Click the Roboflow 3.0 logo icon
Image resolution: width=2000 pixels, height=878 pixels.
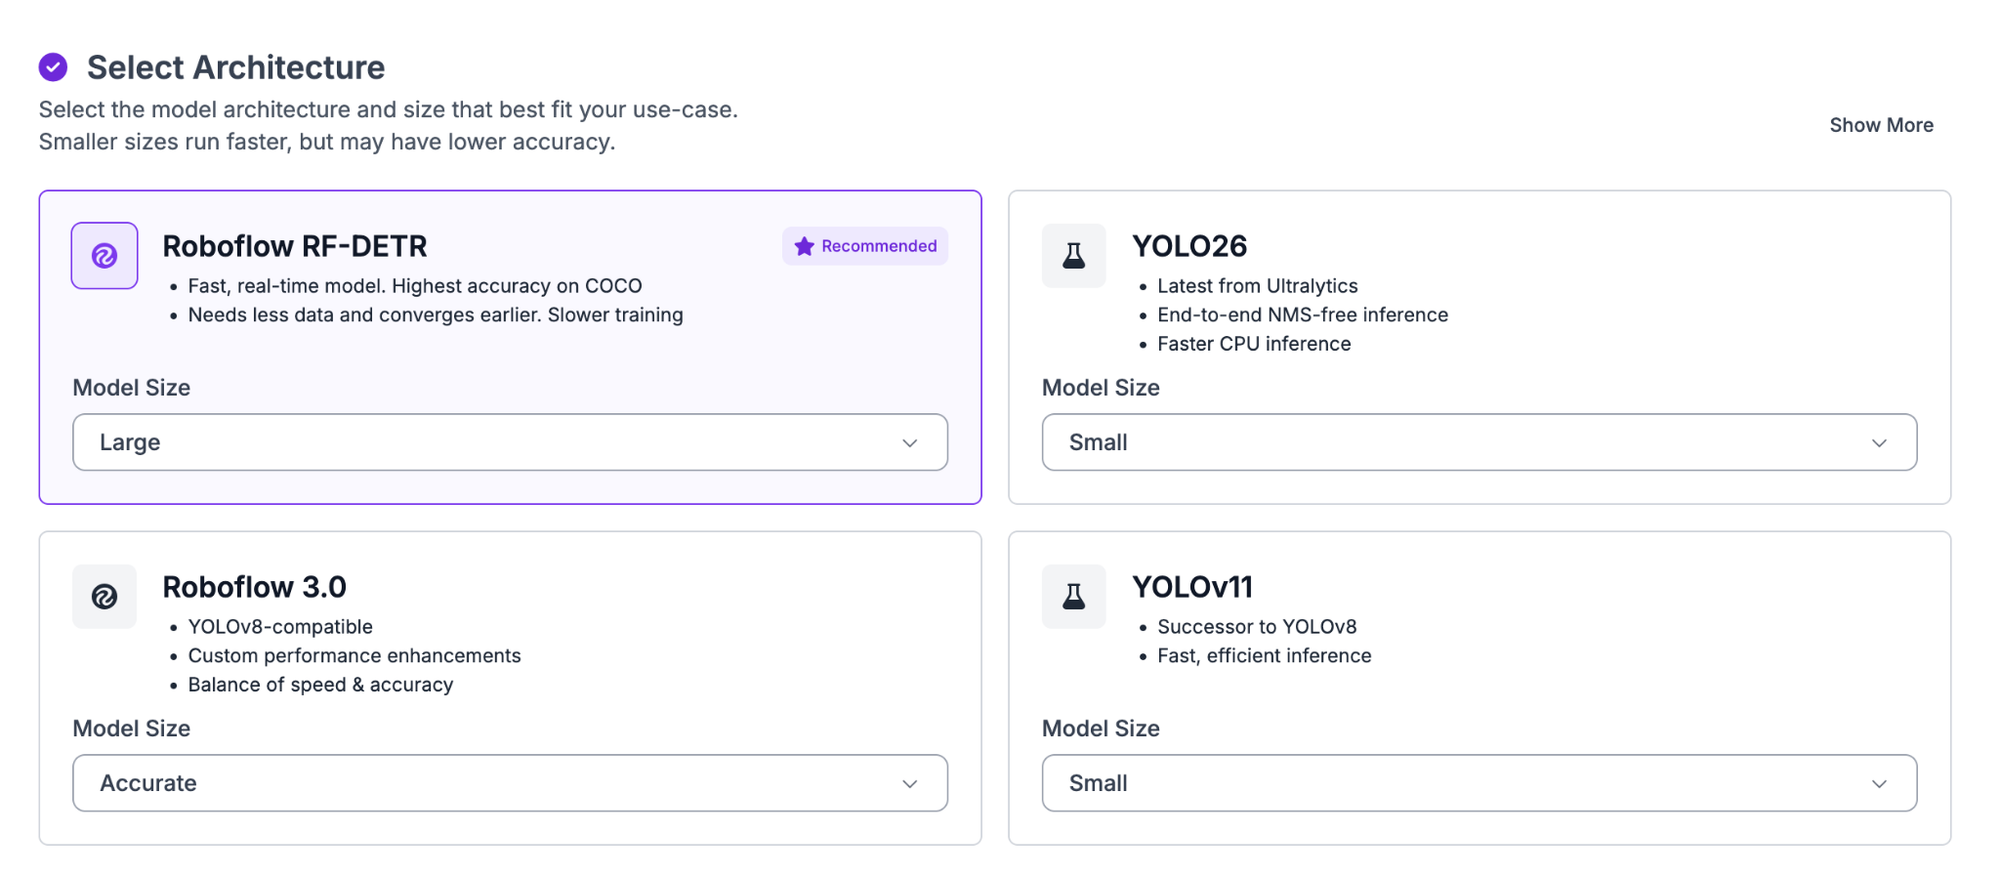(104, 597)
